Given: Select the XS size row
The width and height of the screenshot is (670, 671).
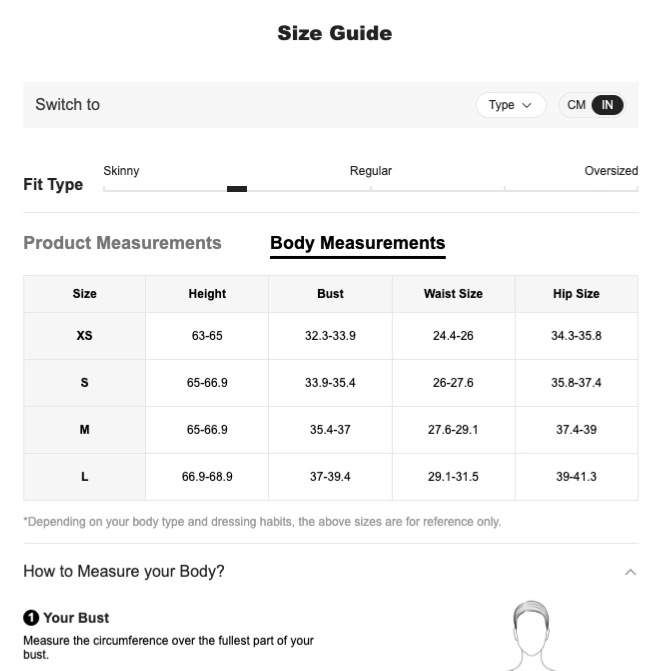Looking at the screenshot, I should (331, 336).
